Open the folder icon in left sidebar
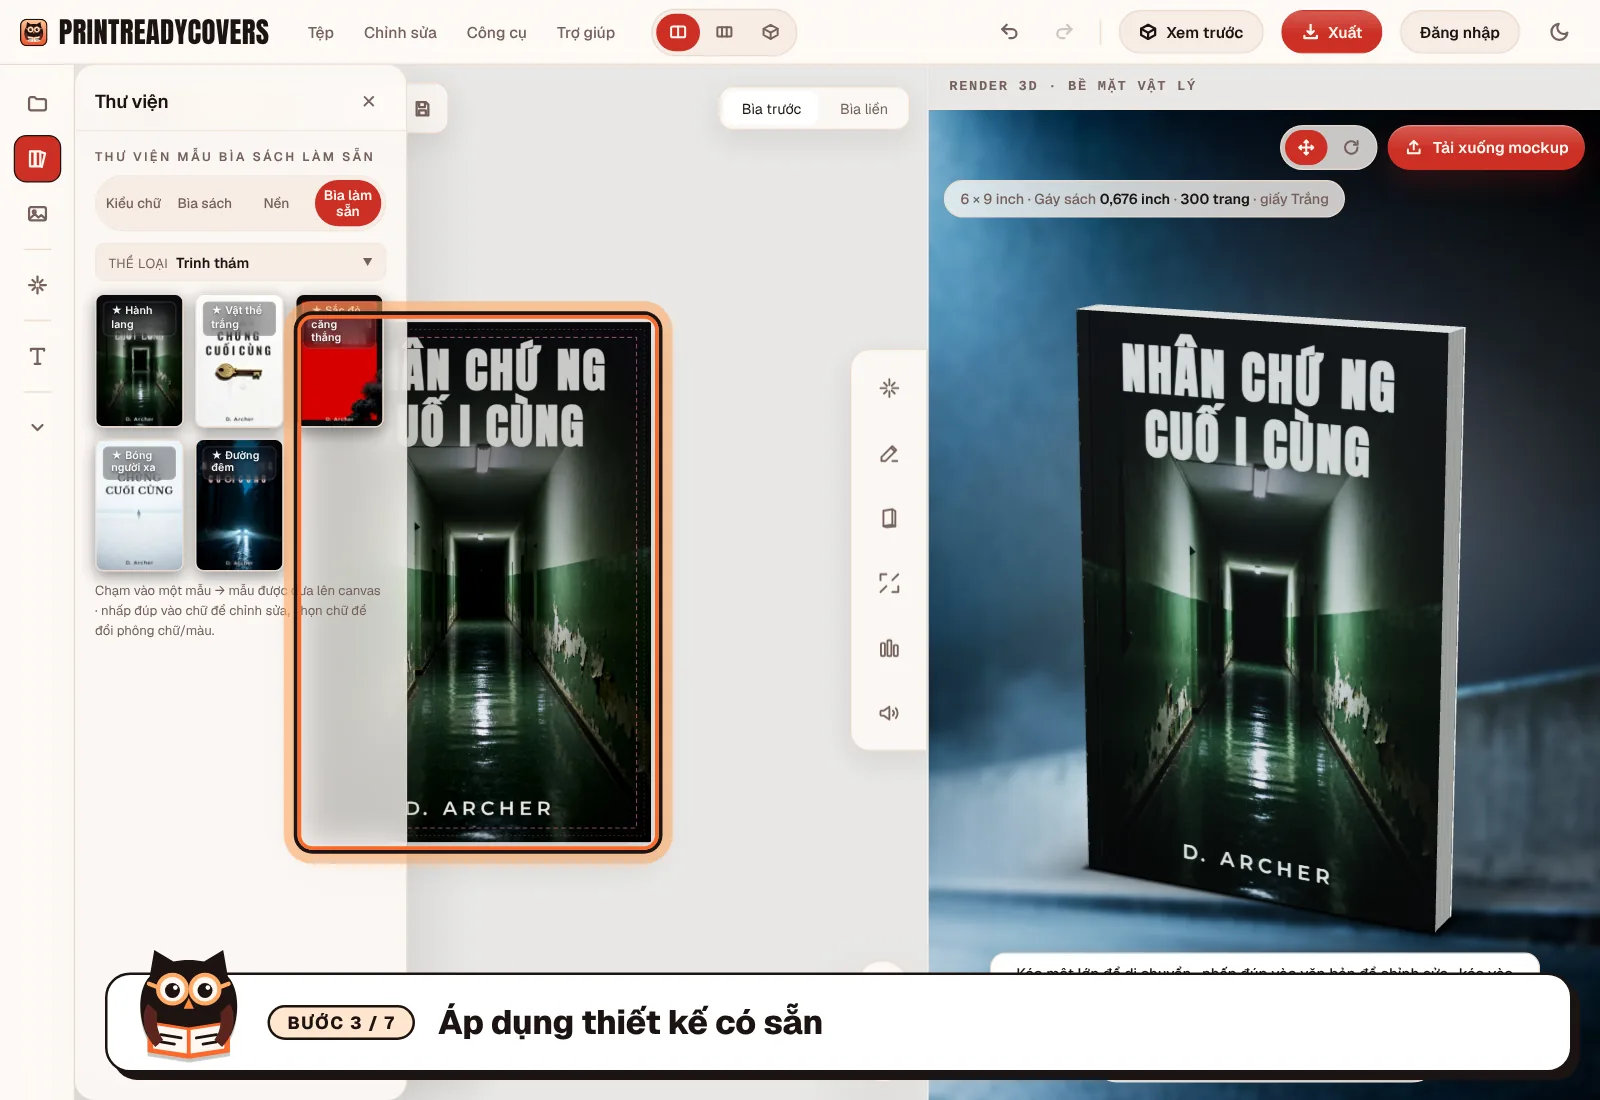Image resolution: width=1600 pixels, height=1100 pixels. pos(37,104)
